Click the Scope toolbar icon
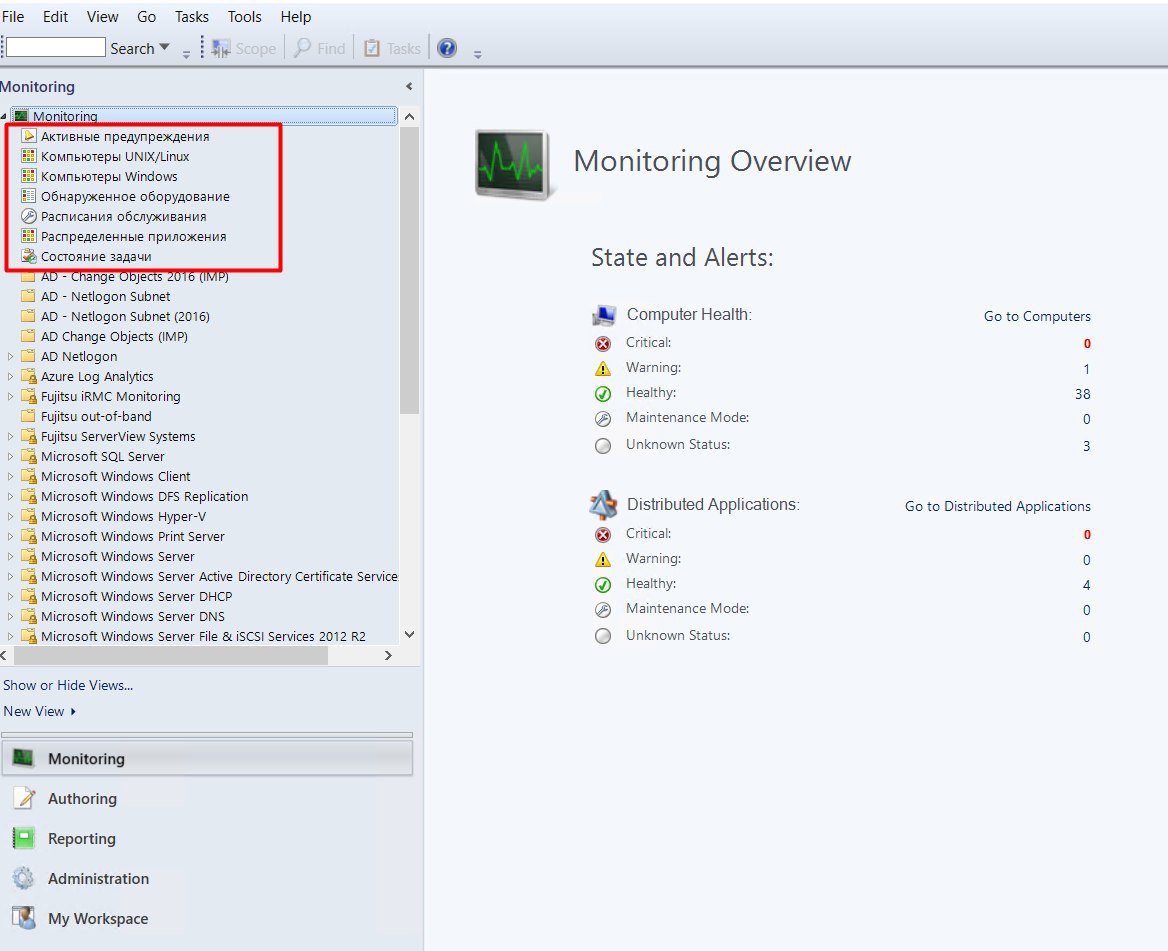1168x951 pixels. 221,48
